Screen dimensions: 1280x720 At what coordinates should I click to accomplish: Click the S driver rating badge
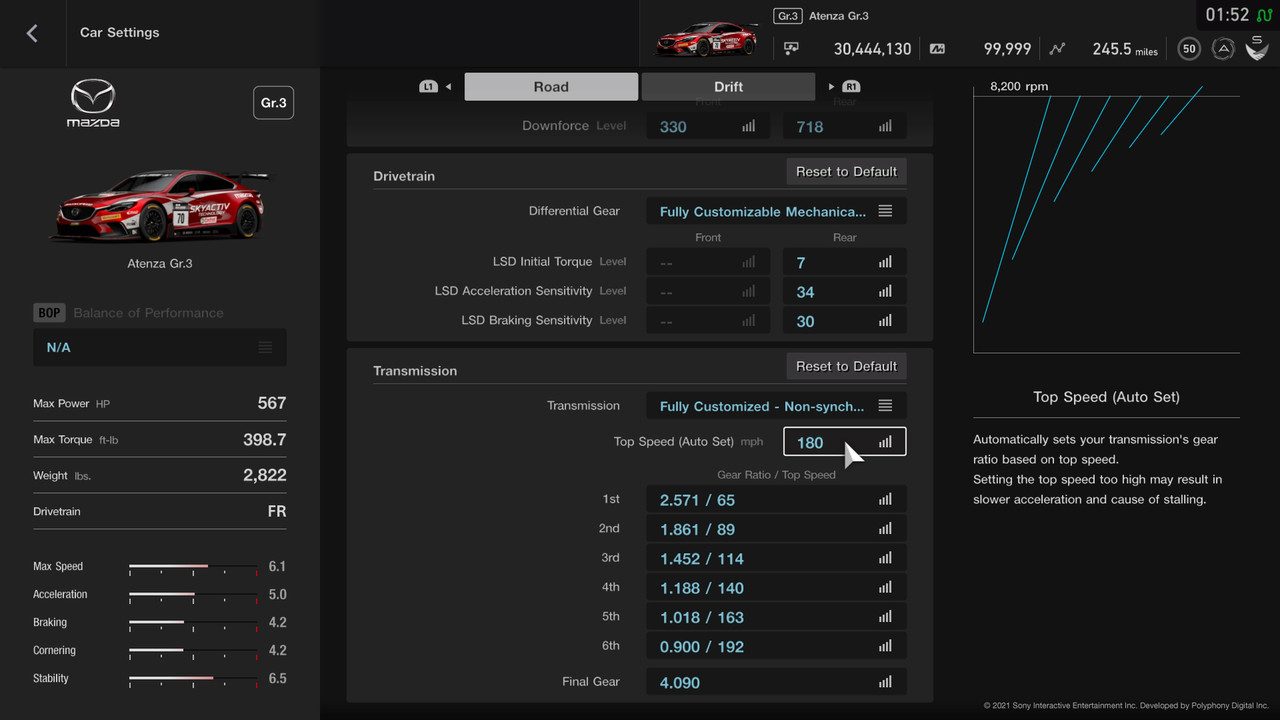pos(1257,47)
